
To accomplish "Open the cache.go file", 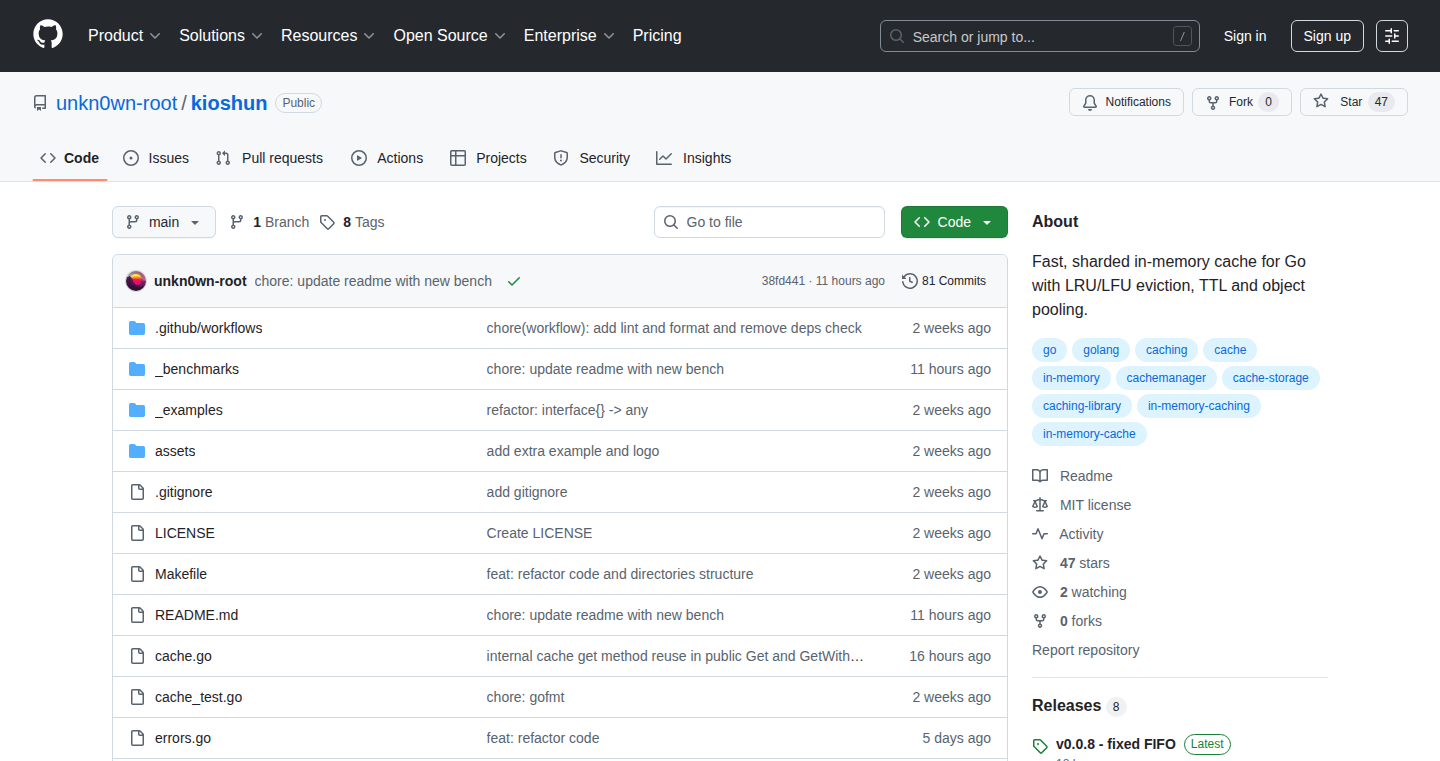I will click(183, 656).
